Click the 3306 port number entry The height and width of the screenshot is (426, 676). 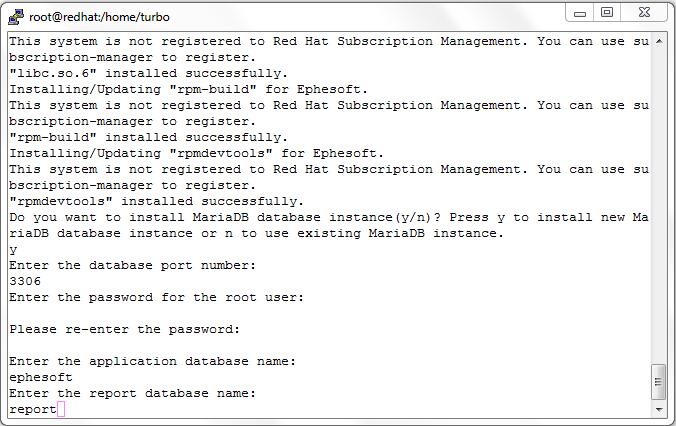pyautogui.click(x=25, y=281)
